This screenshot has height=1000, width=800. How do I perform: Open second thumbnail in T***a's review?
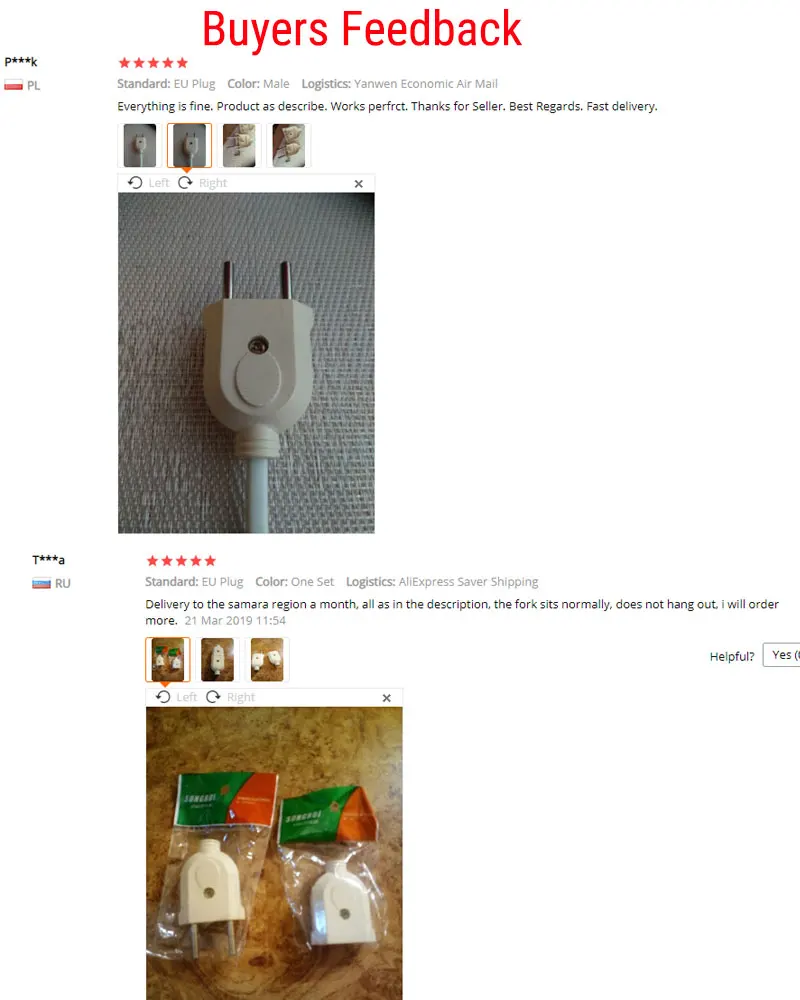coord(218,659)
